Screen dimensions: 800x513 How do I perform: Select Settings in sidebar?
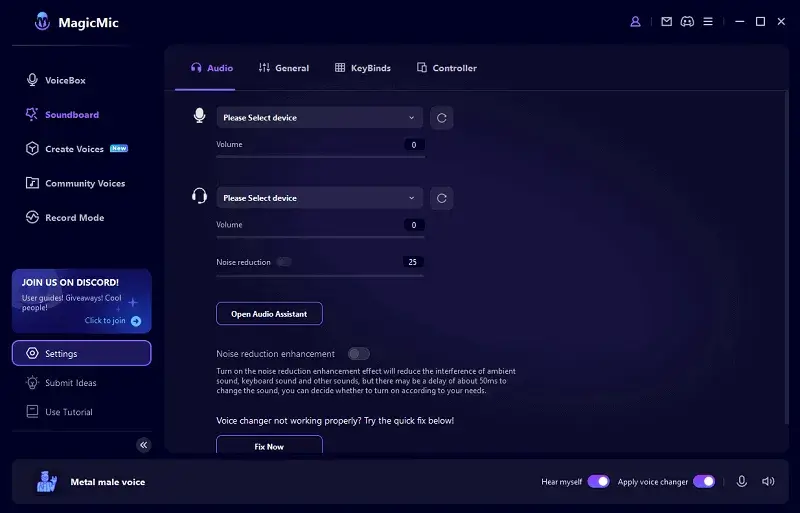[x=82, y=353]
